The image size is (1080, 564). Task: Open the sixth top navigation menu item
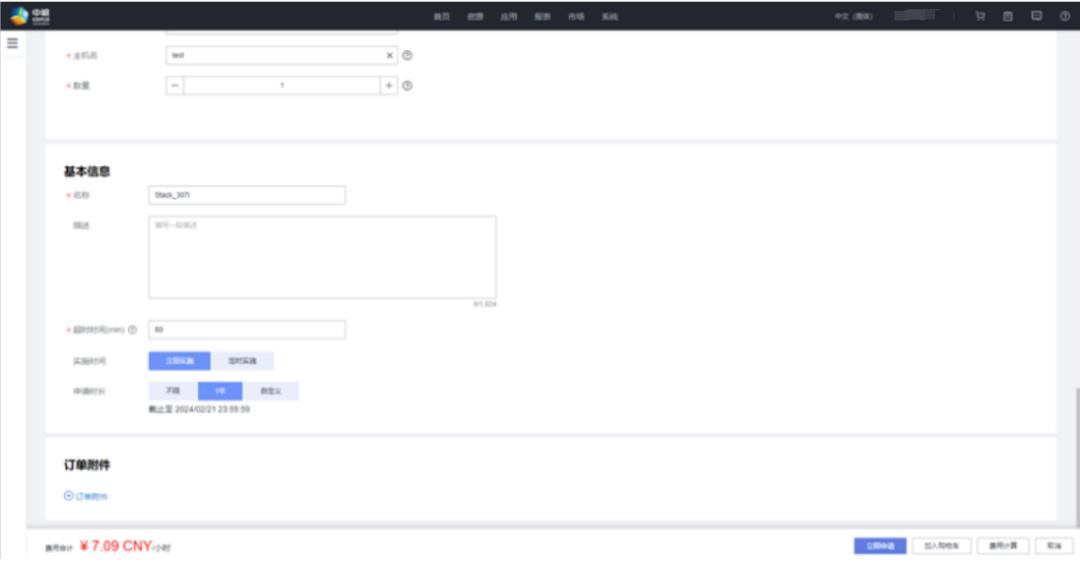tap(610, 17)
